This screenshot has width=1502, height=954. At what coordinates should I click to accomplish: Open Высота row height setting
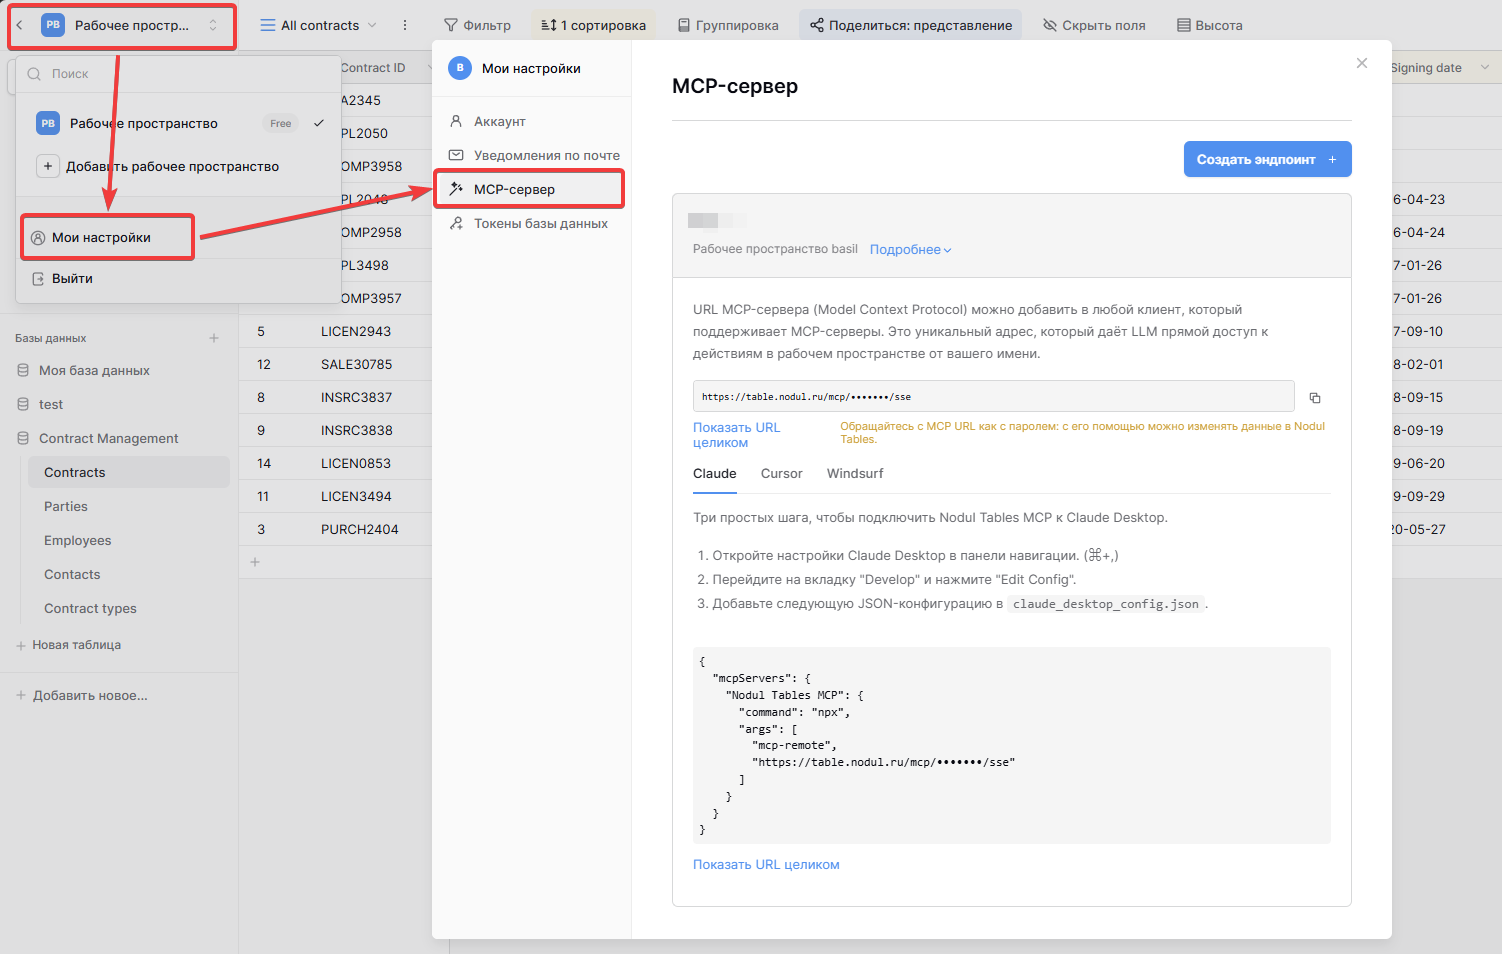1210,25
